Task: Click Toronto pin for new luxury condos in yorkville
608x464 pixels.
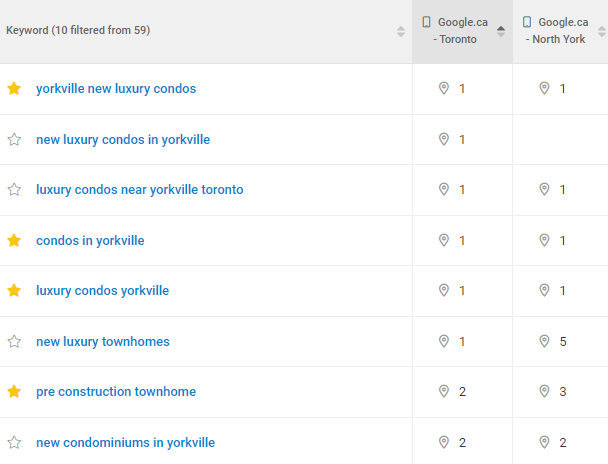Action: 444,139
